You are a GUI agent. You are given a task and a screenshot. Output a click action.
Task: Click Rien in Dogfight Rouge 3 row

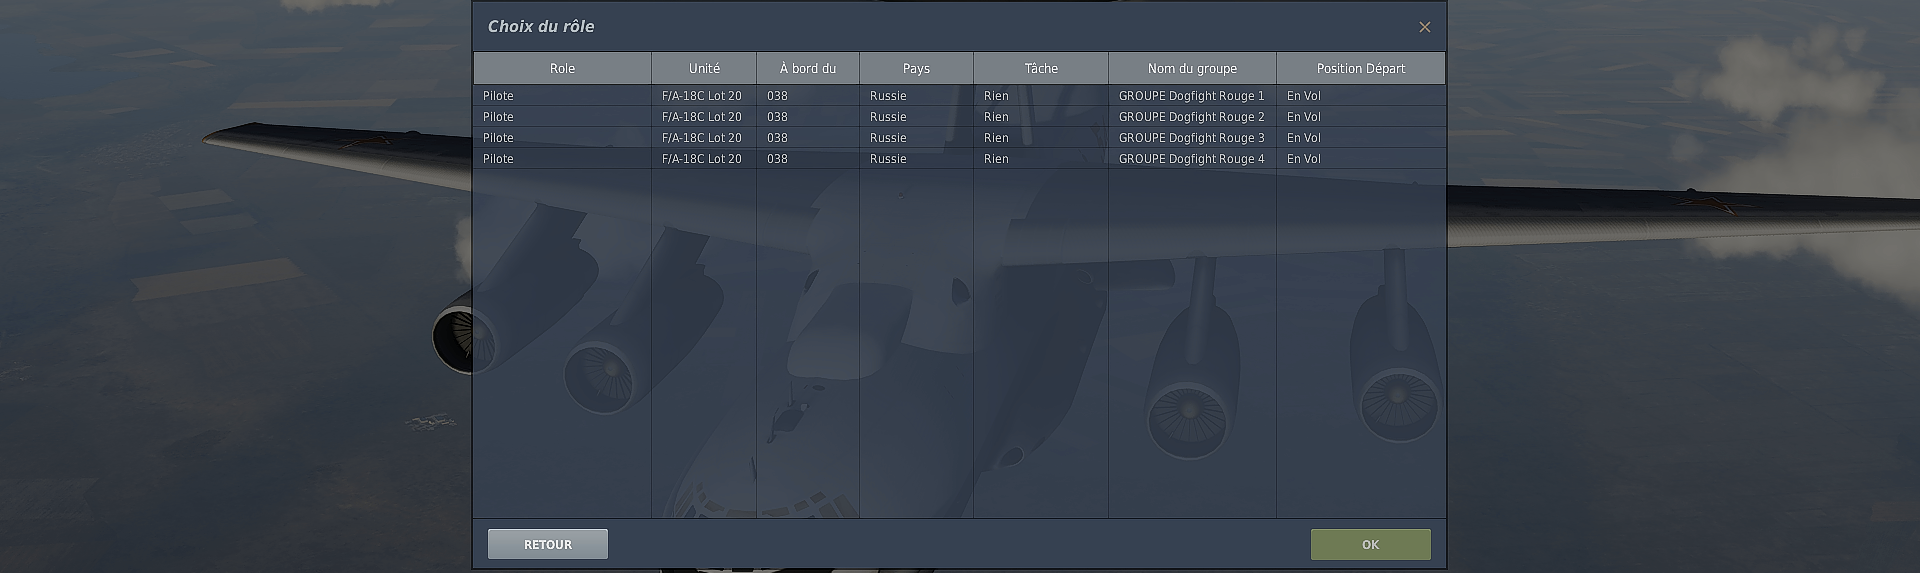tap(996, 138)
